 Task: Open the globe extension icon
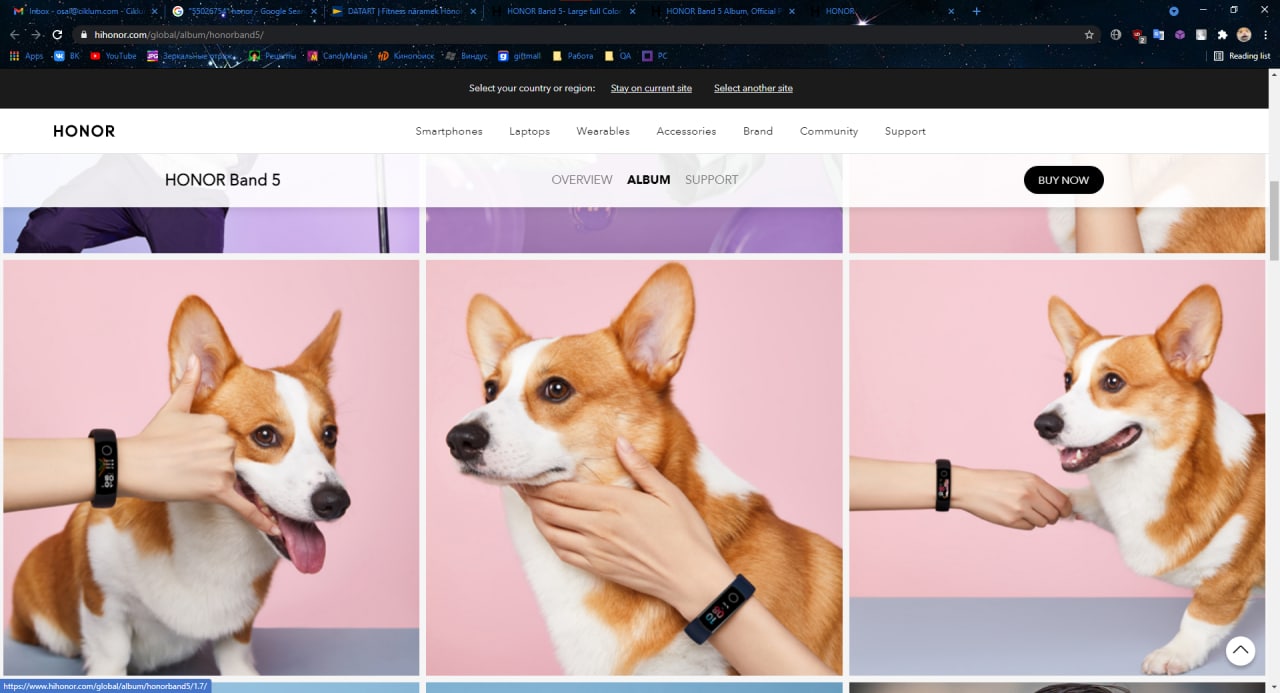pyautogui.click(x=1116, y=34)
